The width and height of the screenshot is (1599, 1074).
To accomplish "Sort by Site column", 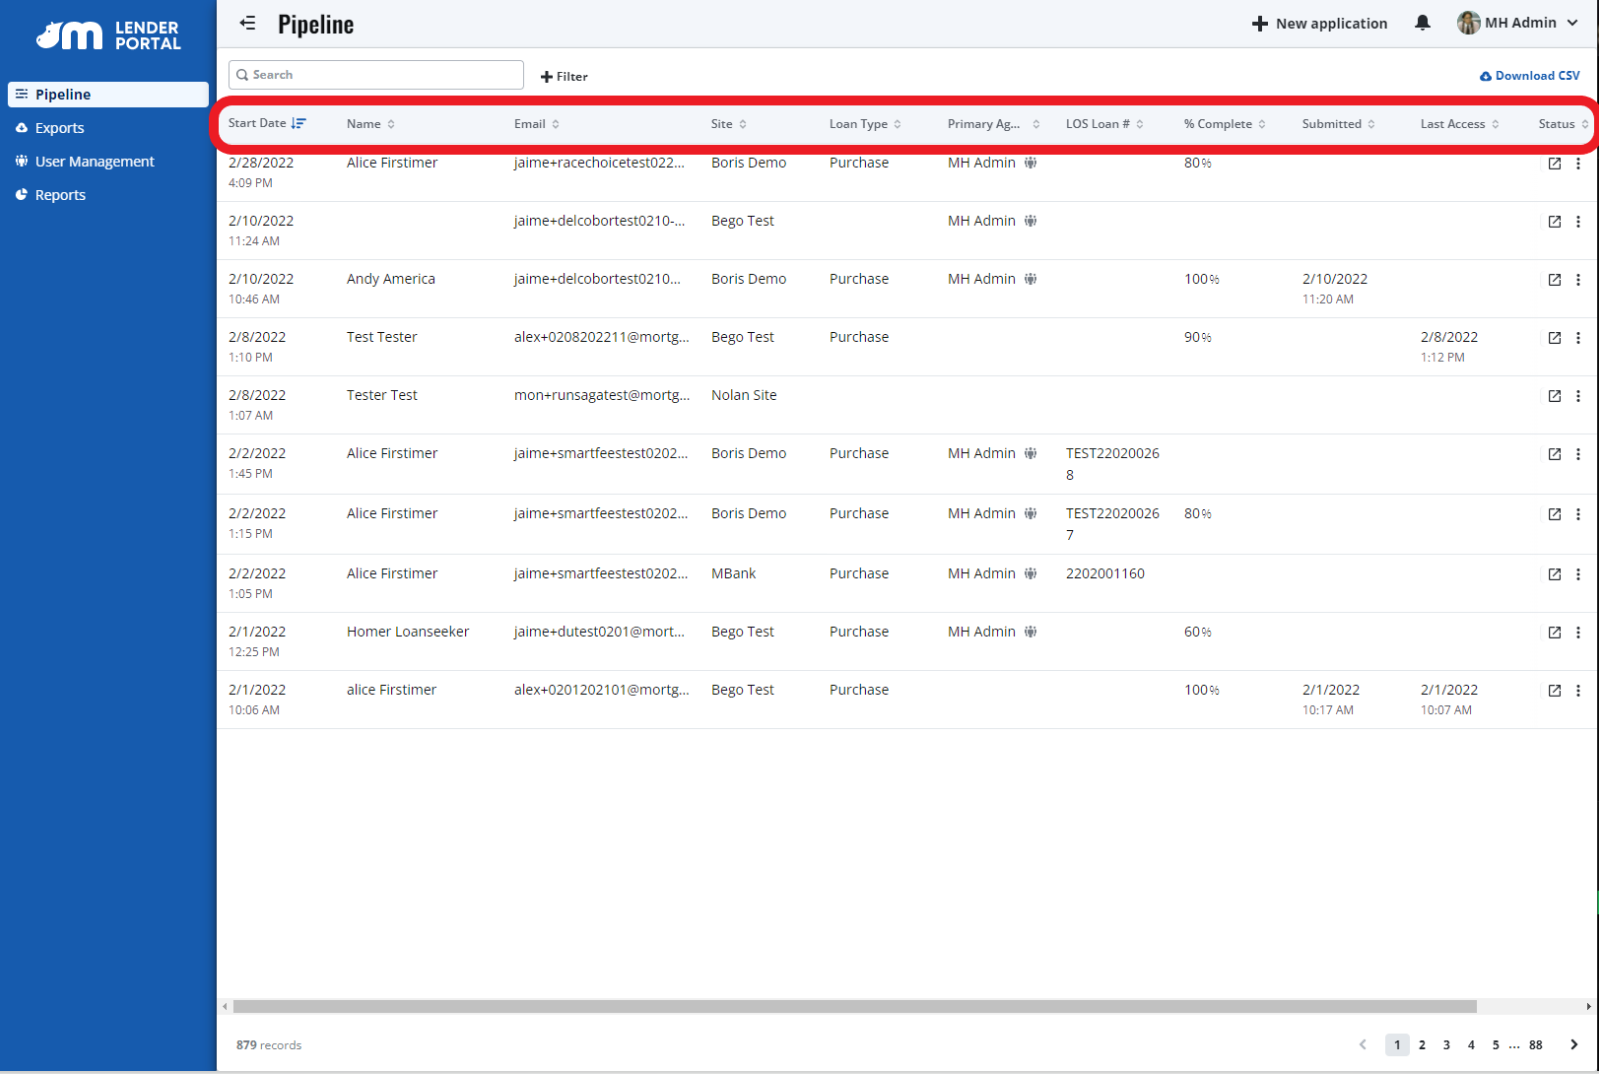I will tap(729, 124).
